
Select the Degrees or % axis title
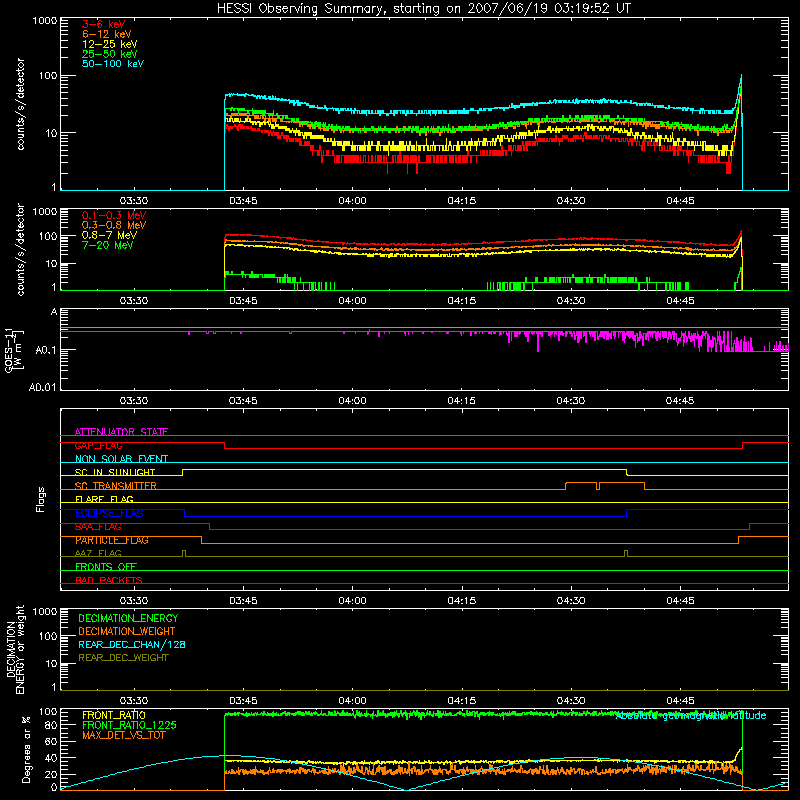click(26, 749)
